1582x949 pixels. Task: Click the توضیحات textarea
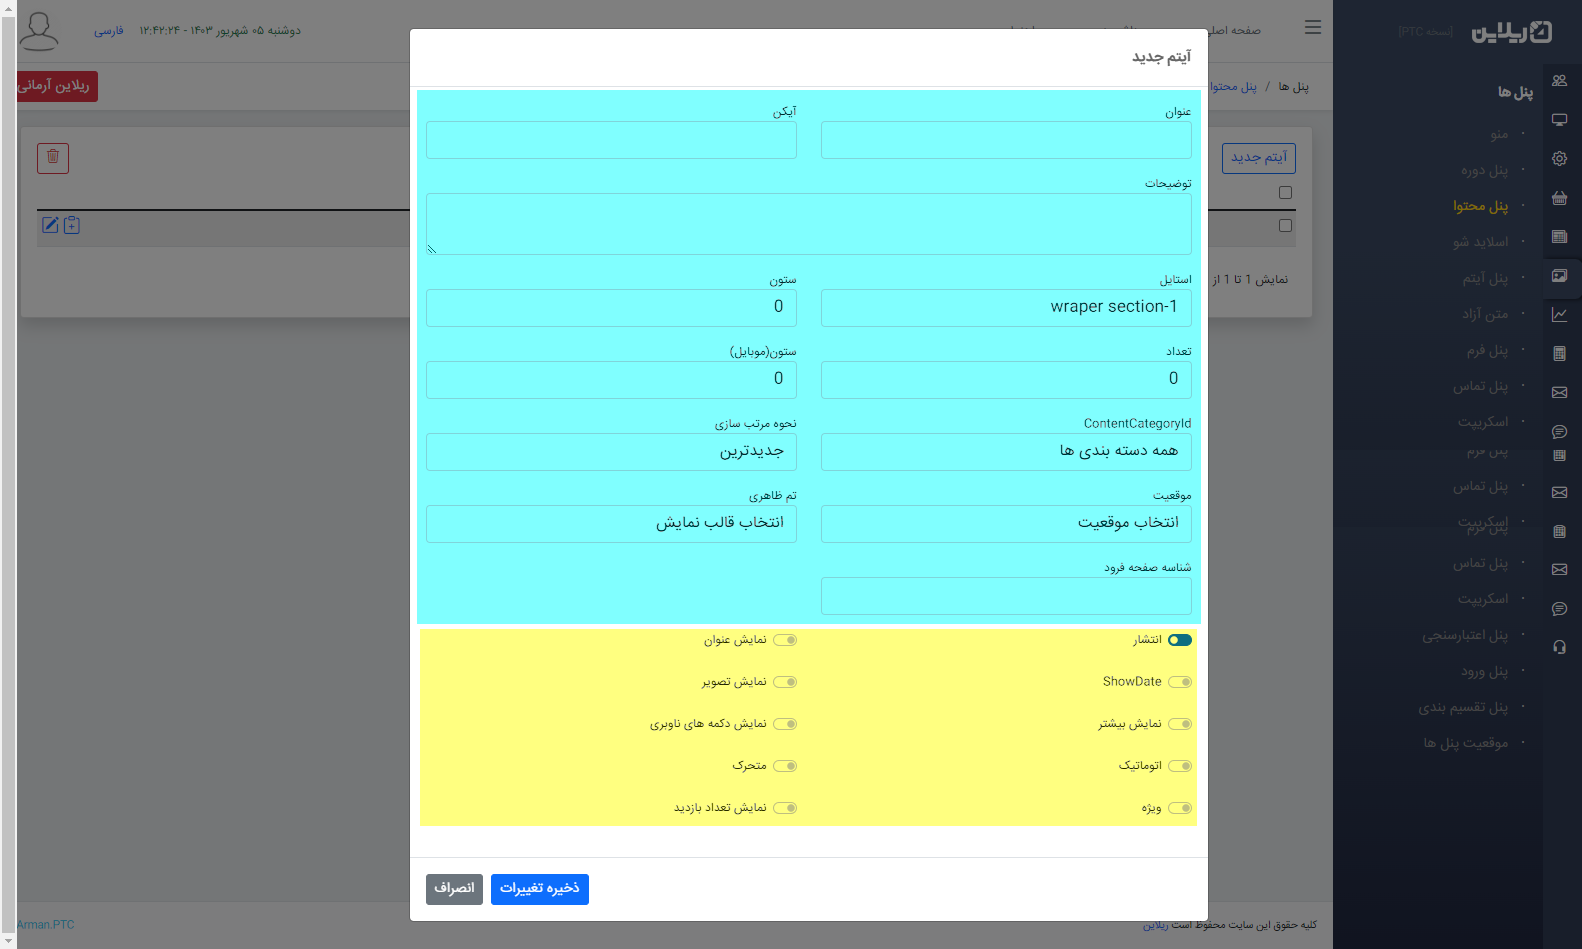point(809,224)
